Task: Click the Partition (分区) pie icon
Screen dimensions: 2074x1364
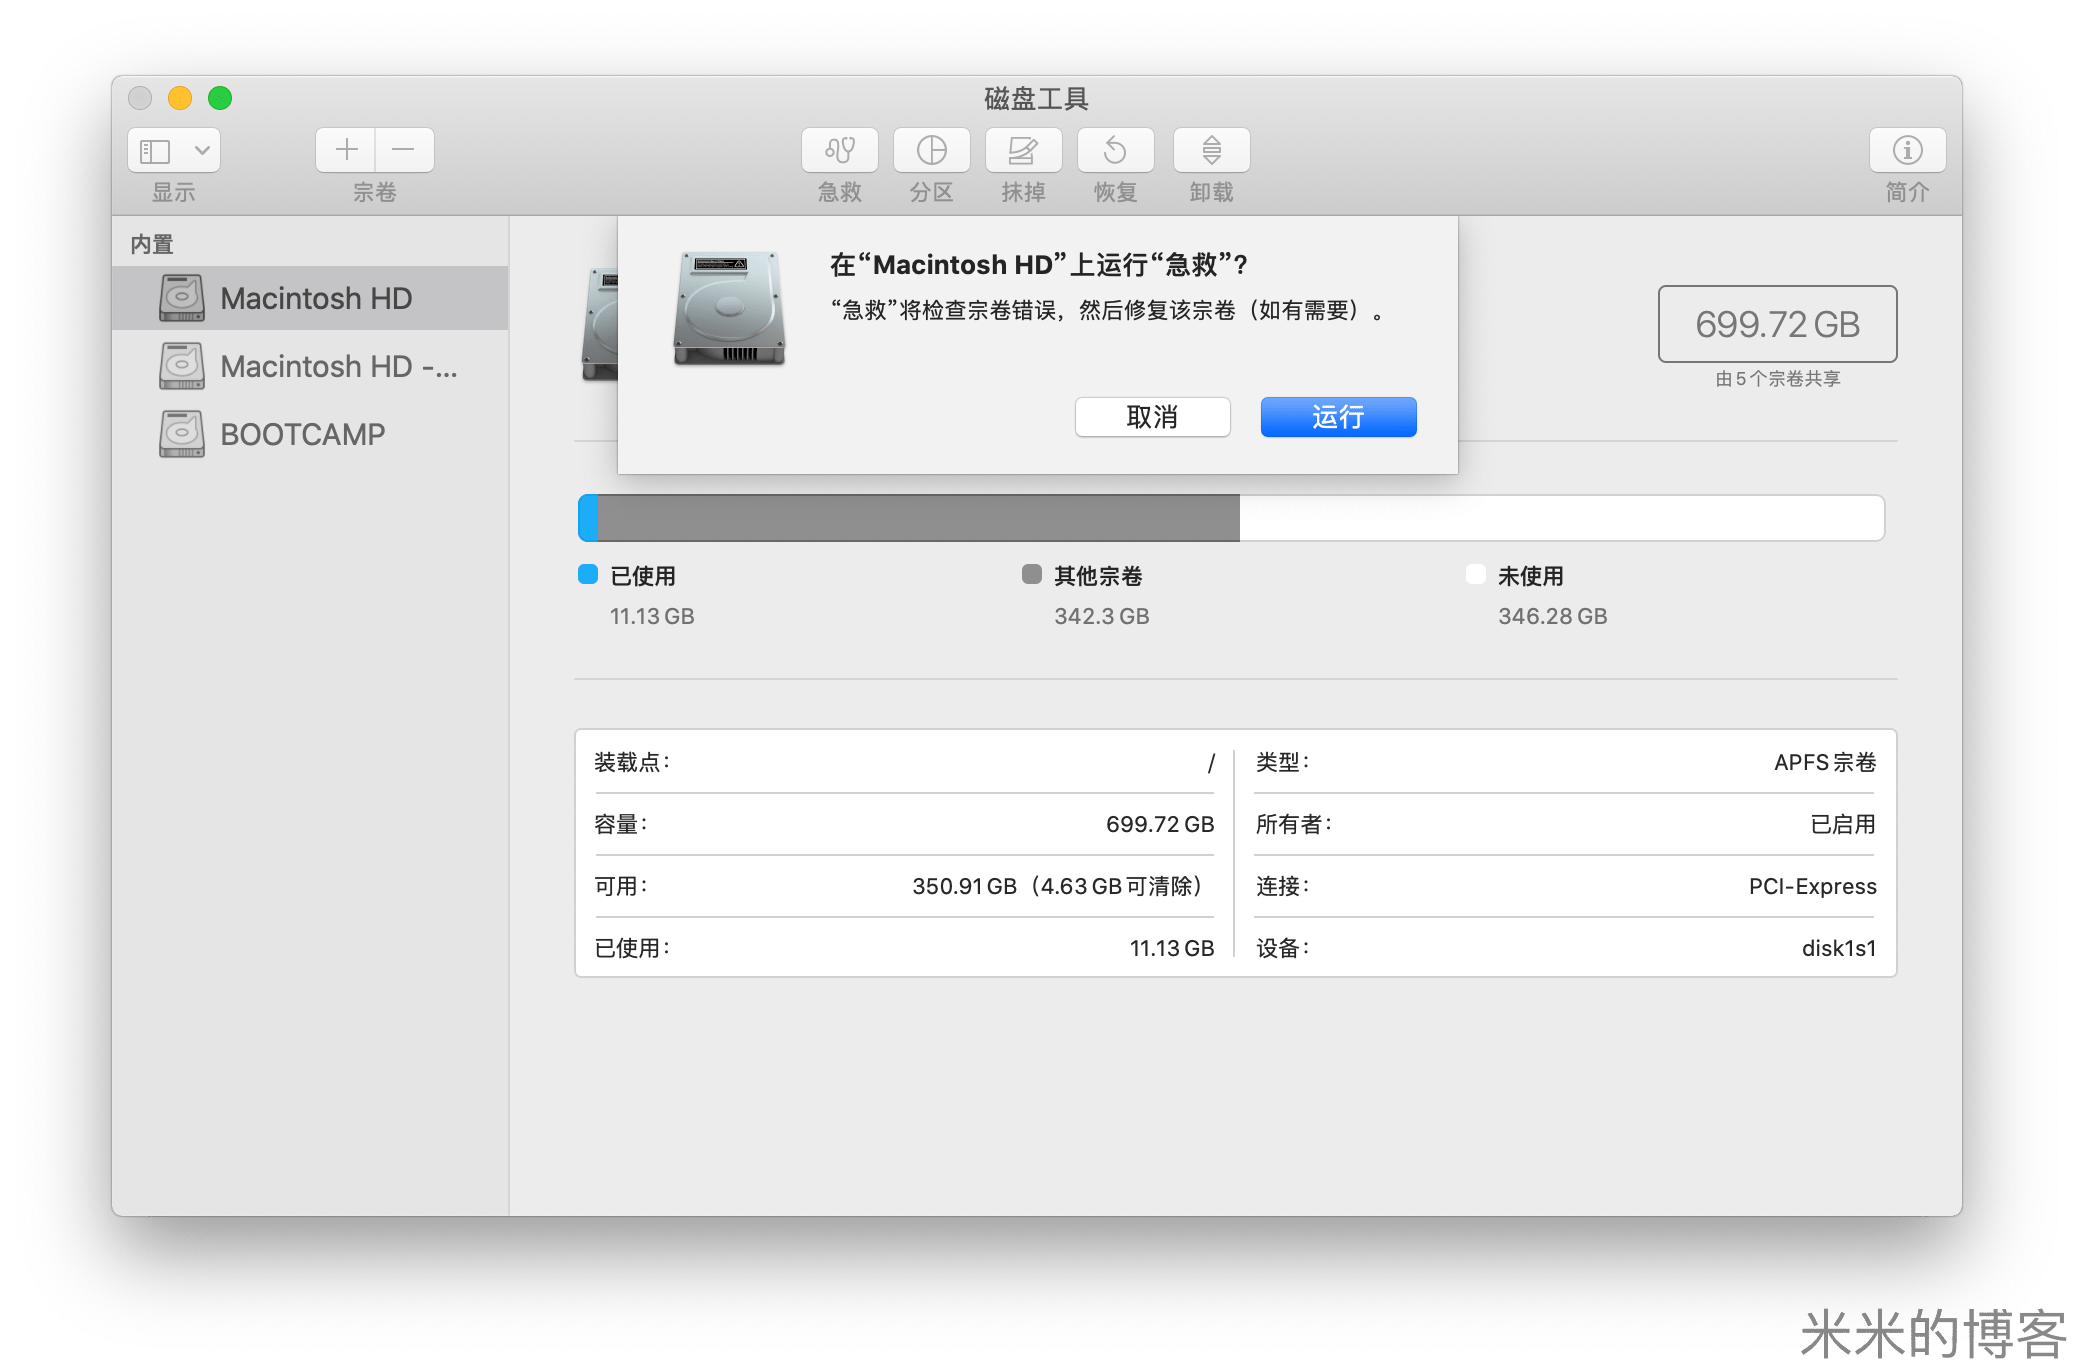Action: [931, 151]
